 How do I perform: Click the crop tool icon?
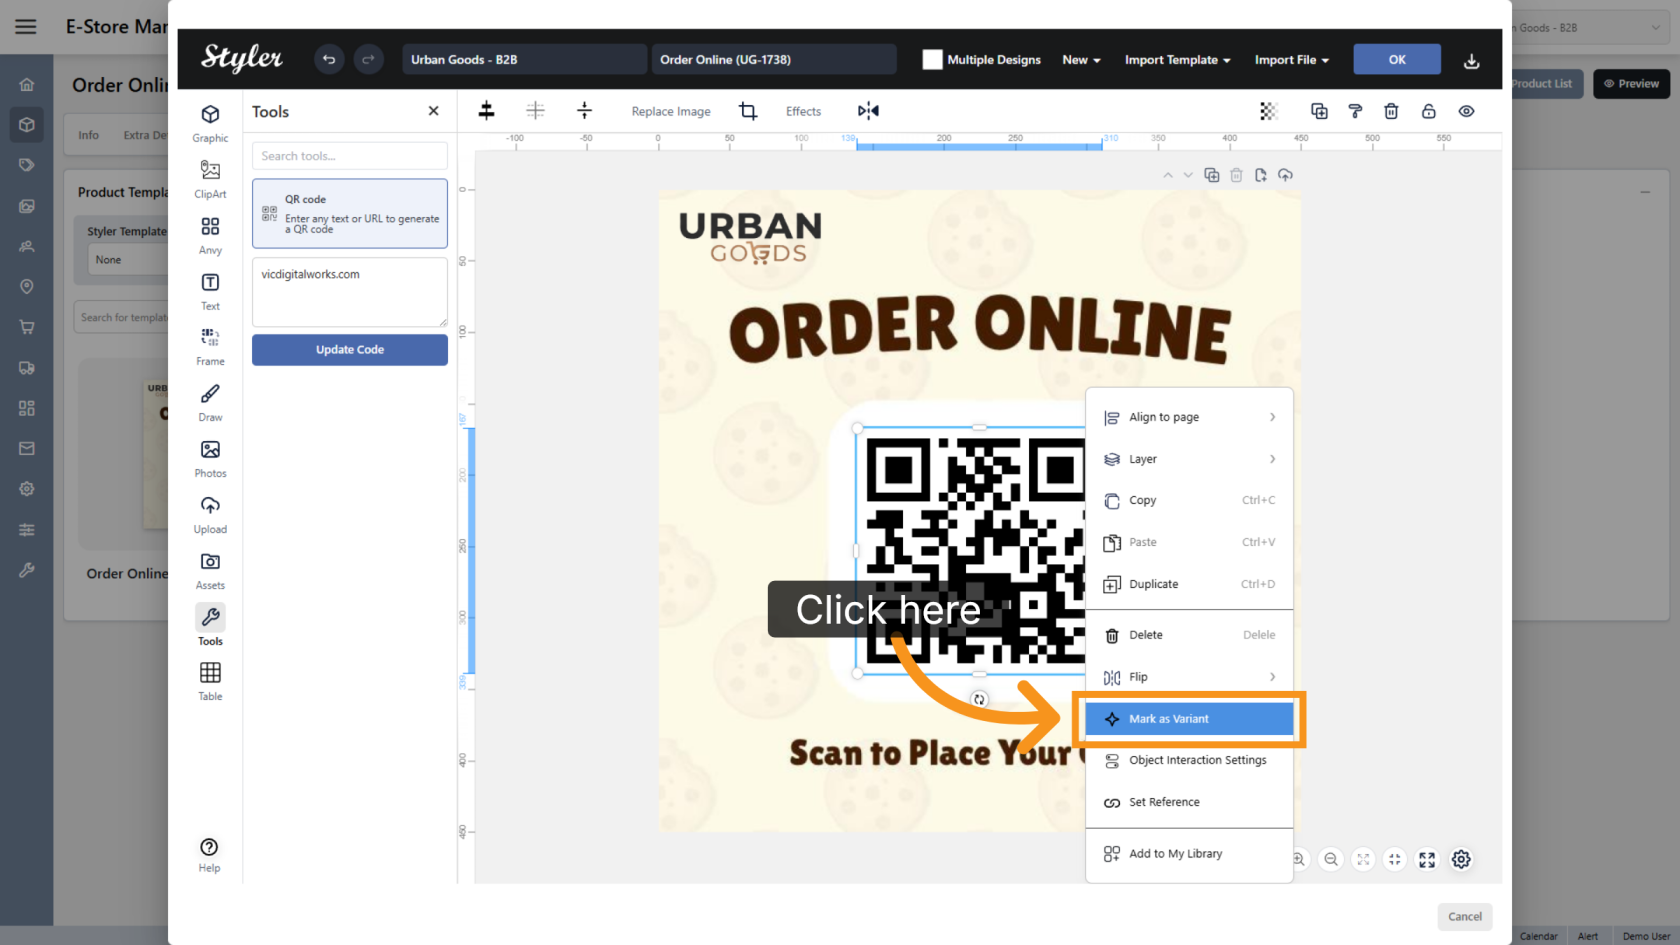(748, 111)
